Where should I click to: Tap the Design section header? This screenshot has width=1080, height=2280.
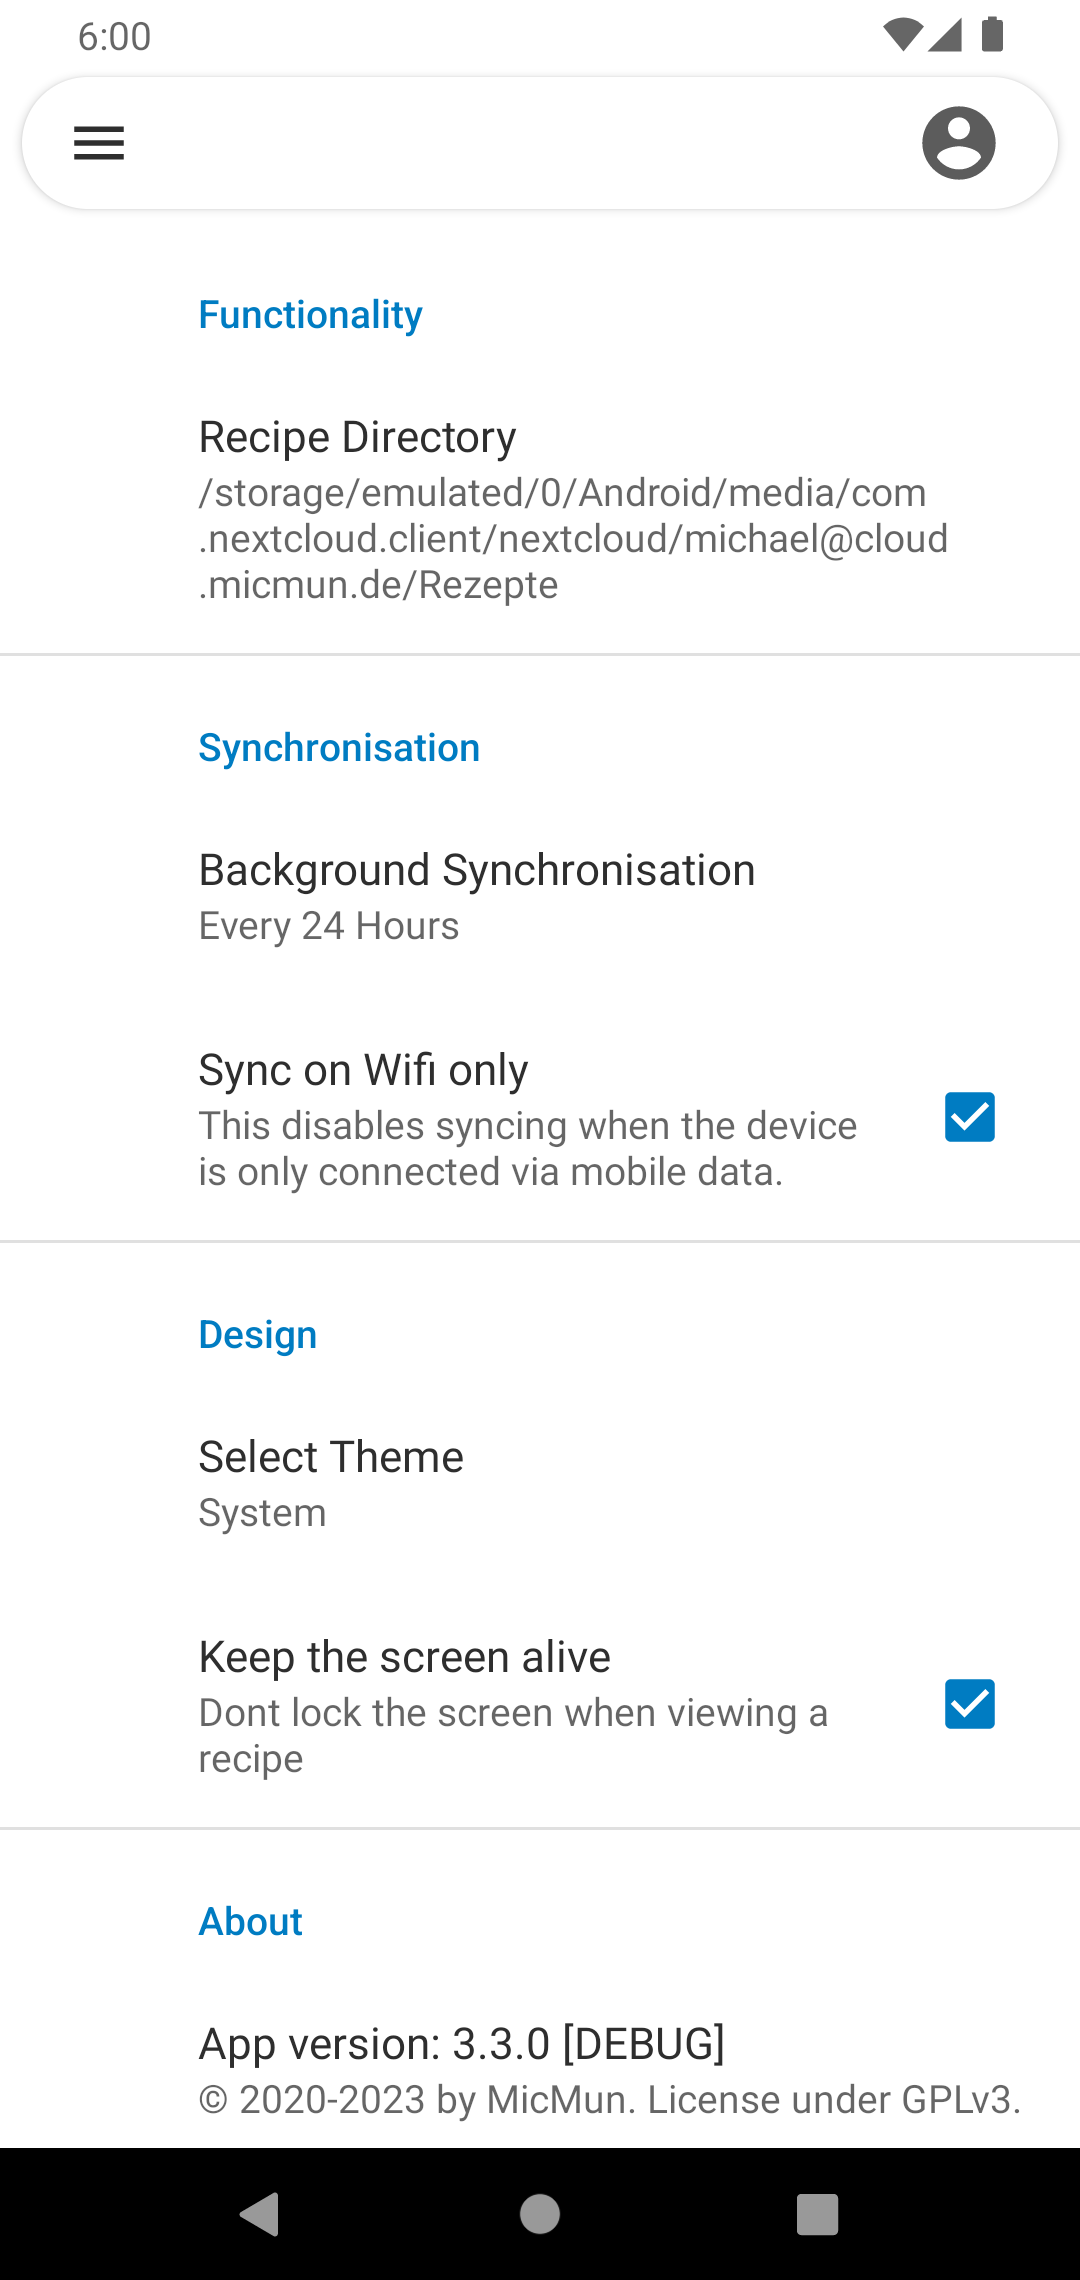click(258, 1335)
